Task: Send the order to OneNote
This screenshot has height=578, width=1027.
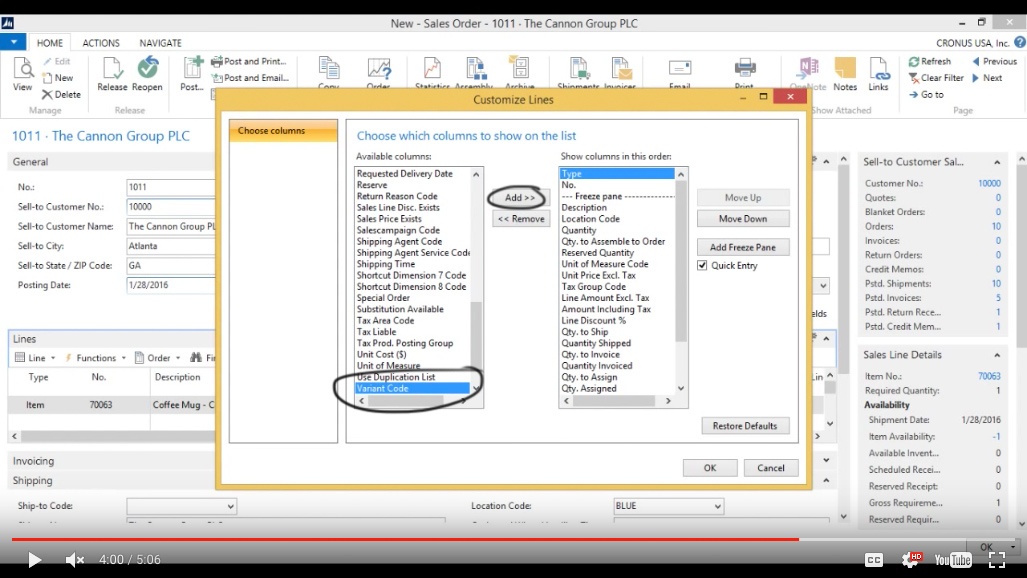Action: 808,68
